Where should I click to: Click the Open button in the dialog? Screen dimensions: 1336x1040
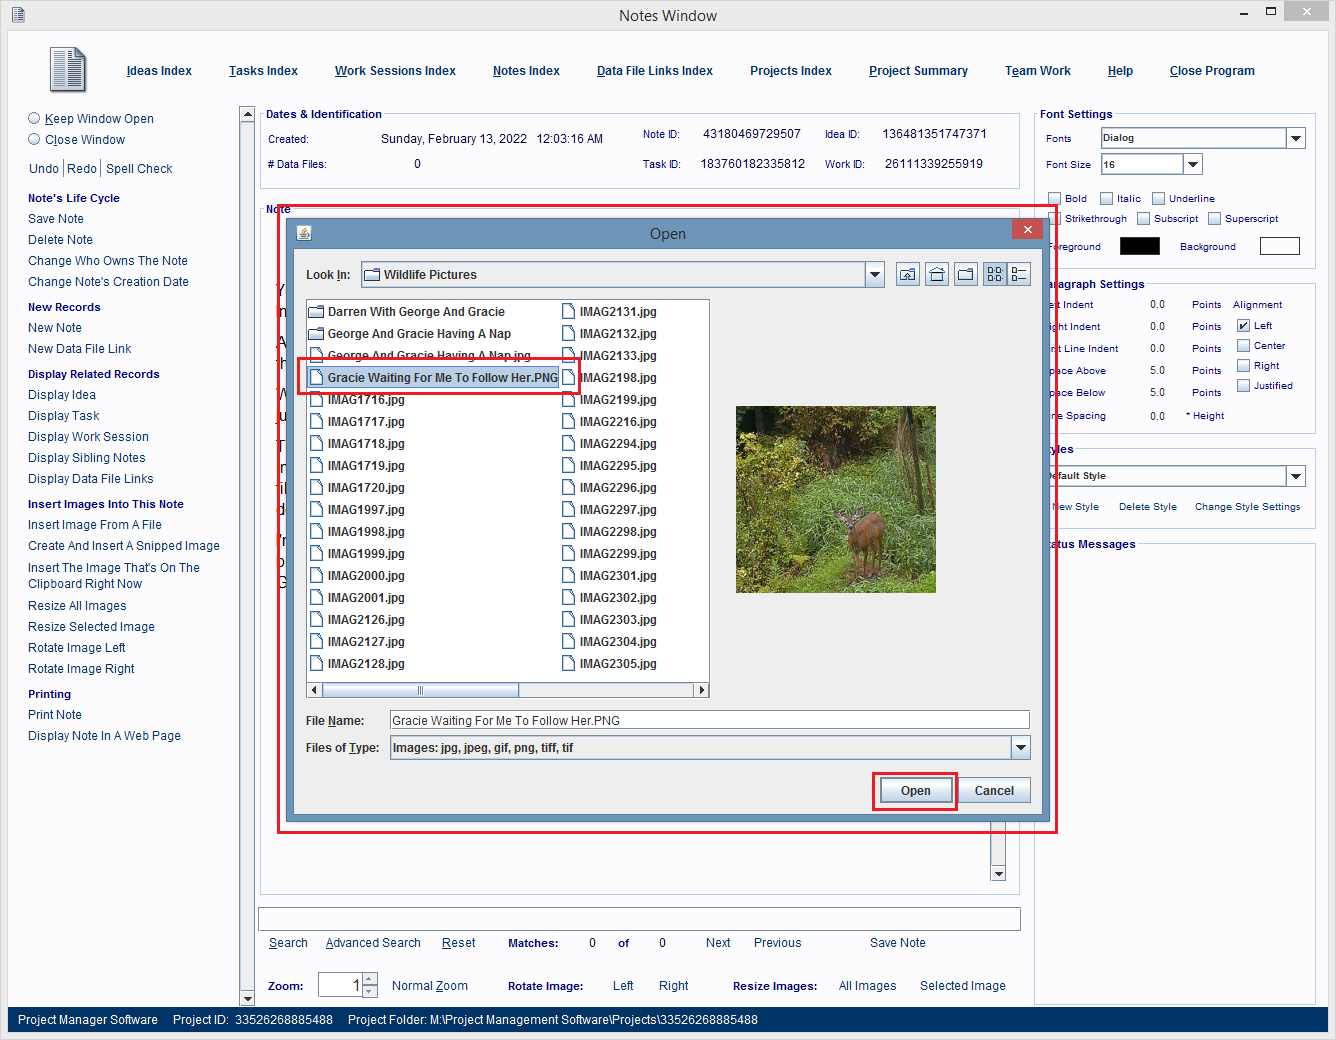click(x=915, y=791)
